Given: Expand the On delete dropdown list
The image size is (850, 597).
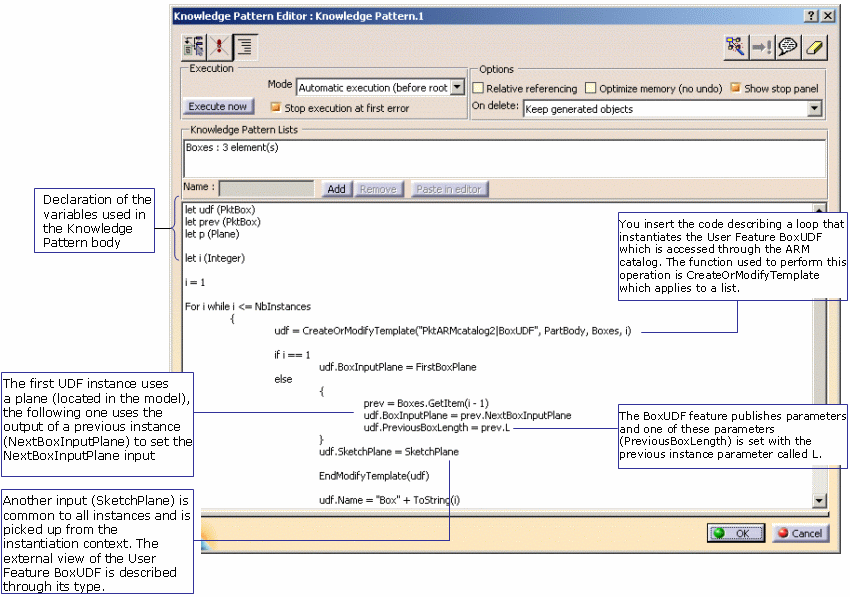Looking at the screenshot, I should click(x=814, y=109).
